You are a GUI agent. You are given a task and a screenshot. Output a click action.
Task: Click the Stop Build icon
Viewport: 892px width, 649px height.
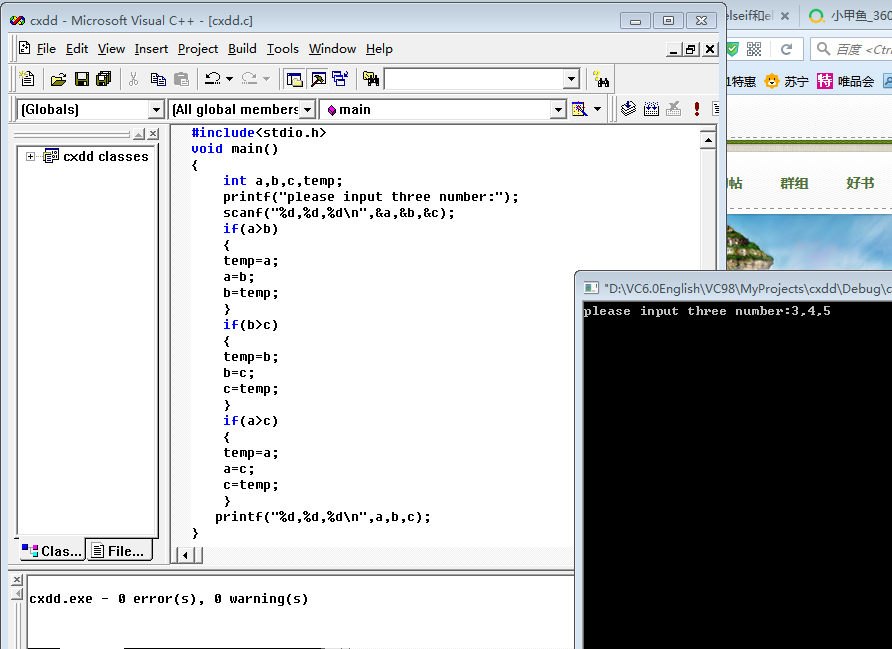674,109
